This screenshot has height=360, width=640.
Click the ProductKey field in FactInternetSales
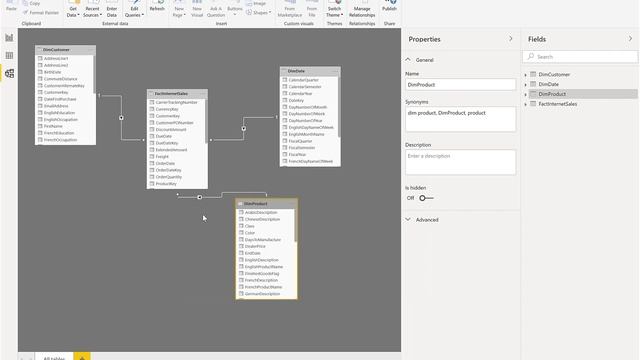click(166, 184)
